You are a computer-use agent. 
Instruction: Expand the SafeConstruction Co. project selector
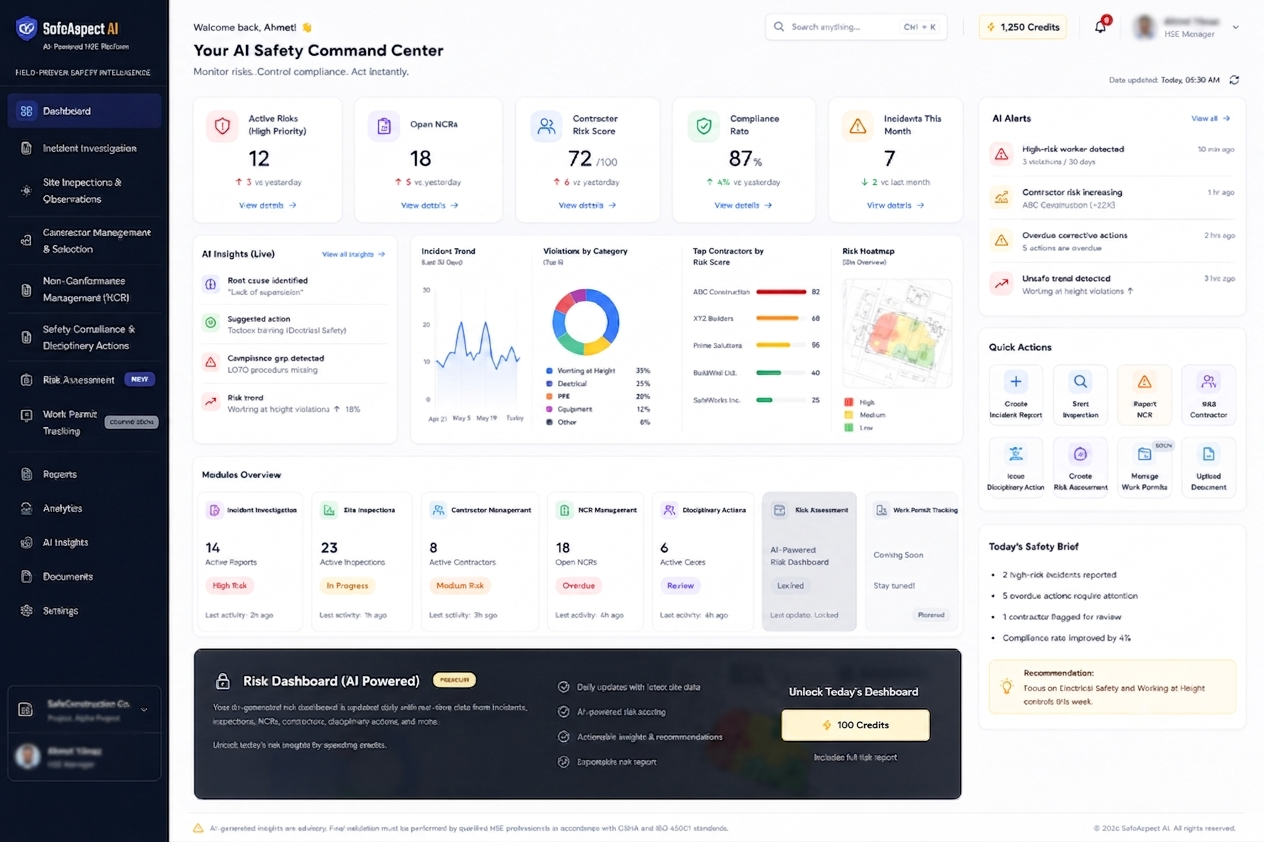point(84,709)
